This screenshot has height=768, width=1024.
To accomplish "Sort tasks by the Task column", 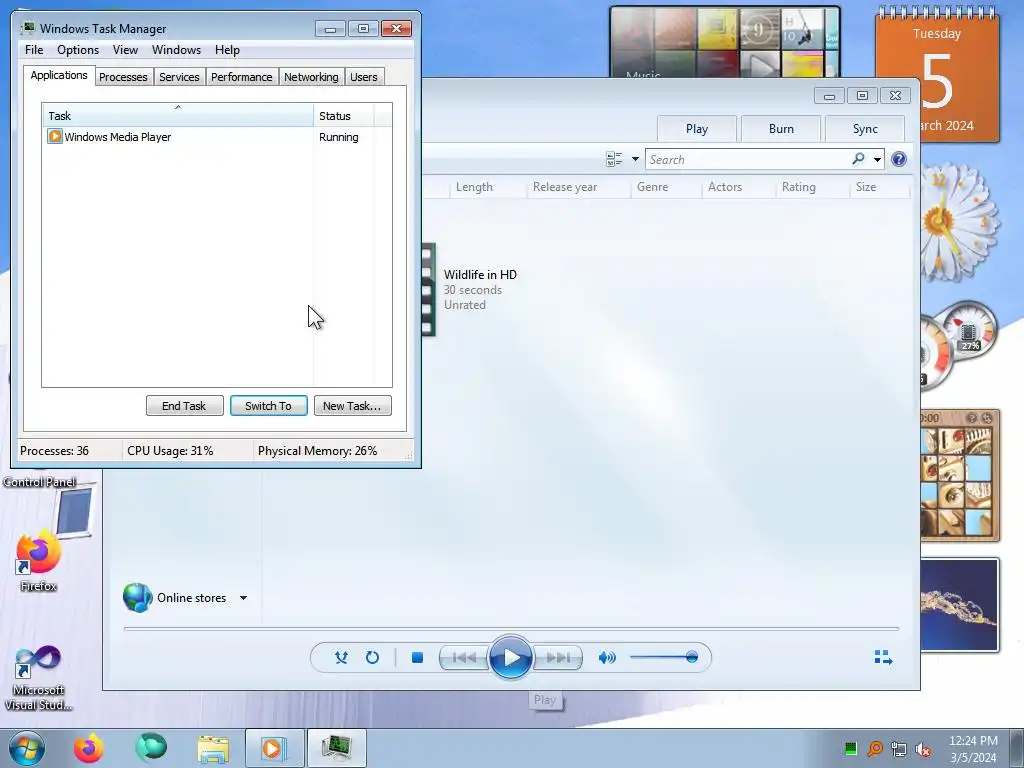I will (178, 116).
